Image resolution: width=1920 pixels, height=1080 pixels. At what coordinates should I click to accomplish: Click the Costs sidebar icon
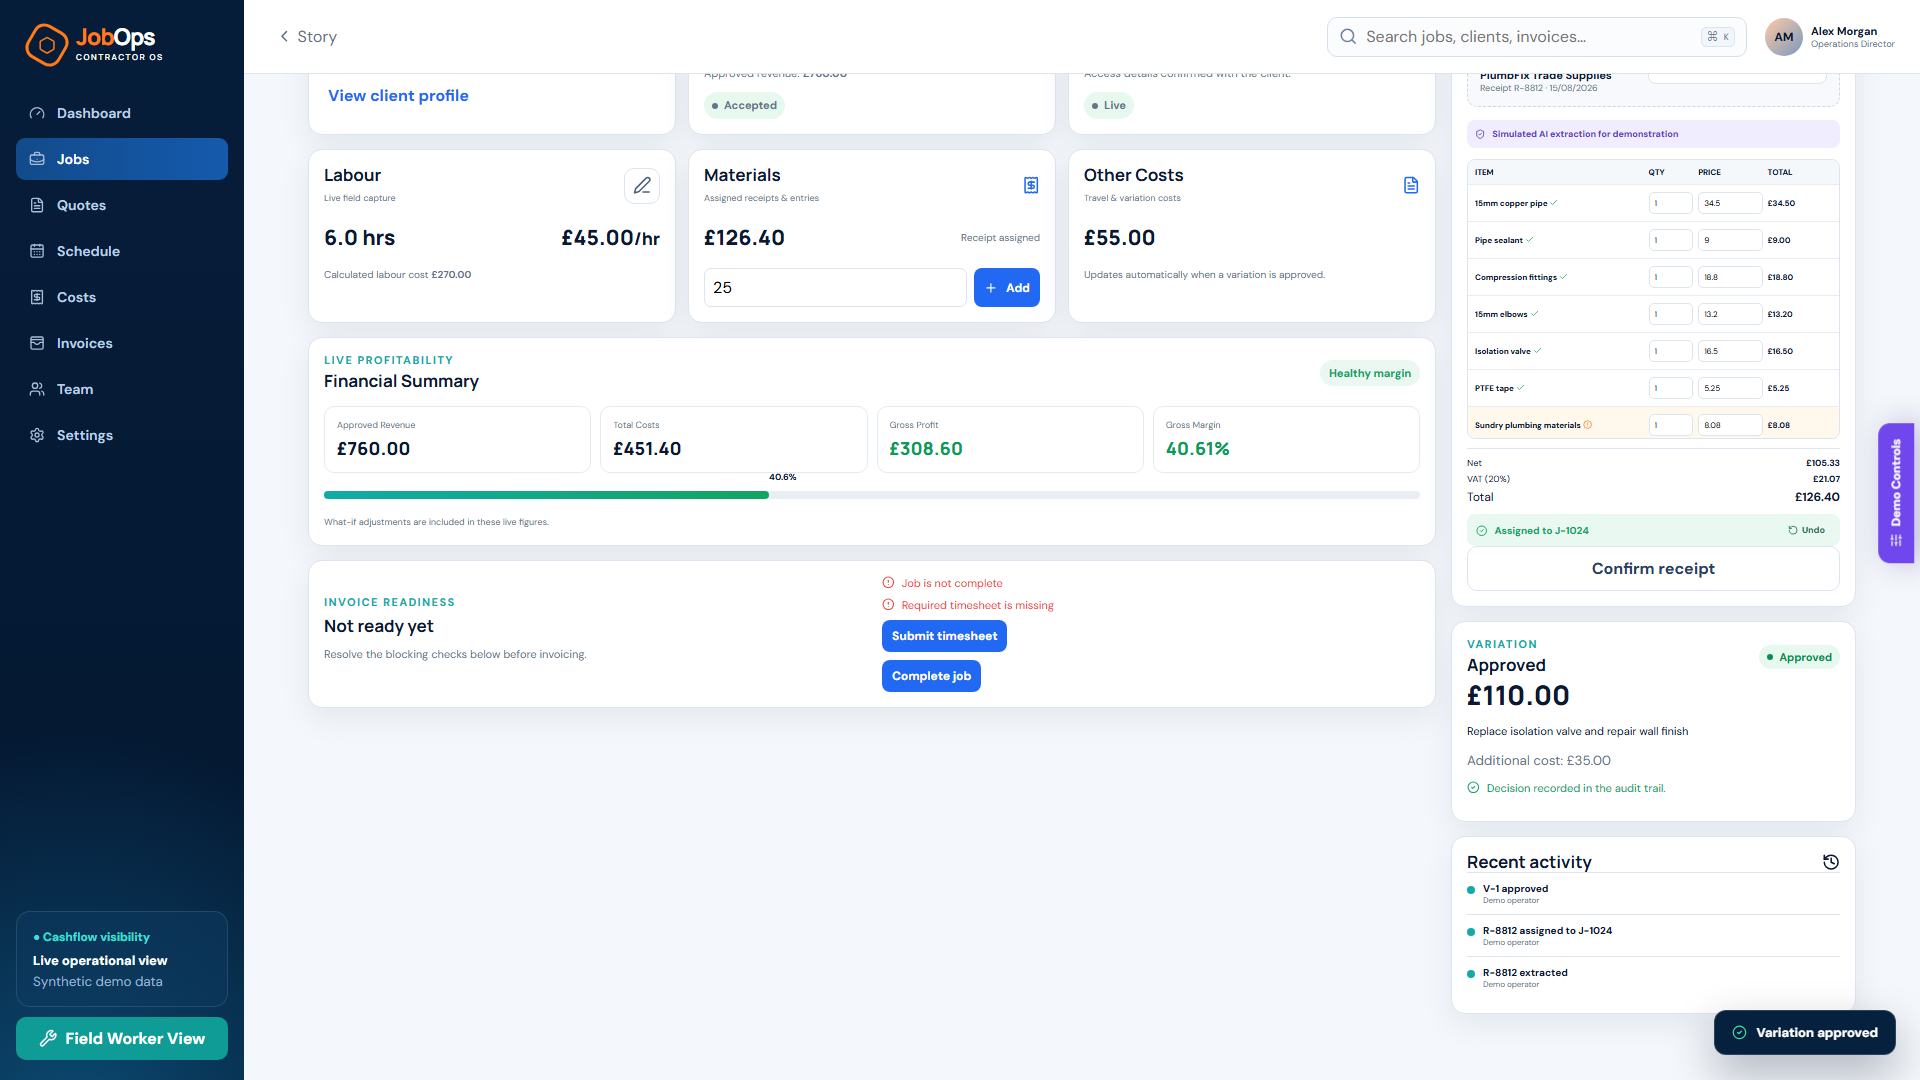(37, 297)
